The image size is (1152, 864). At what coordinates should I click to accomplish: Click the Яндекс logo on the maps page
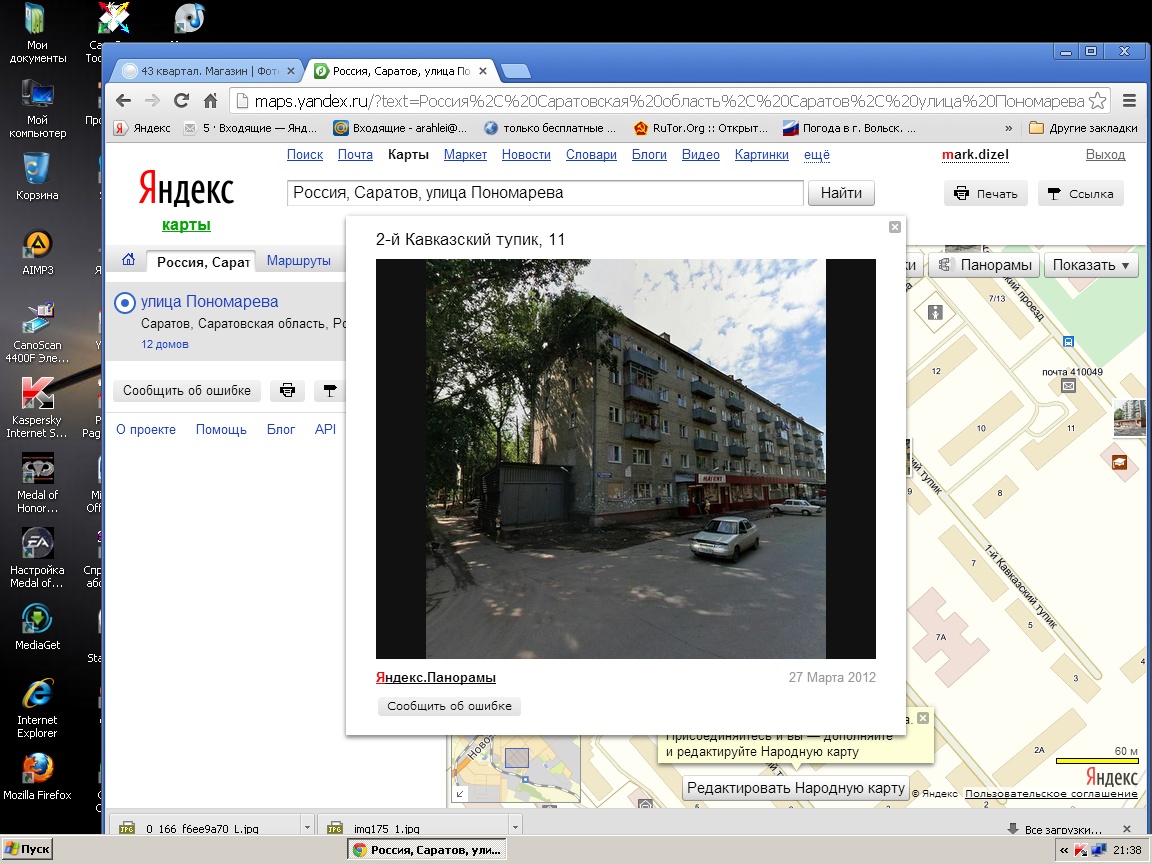186,188
